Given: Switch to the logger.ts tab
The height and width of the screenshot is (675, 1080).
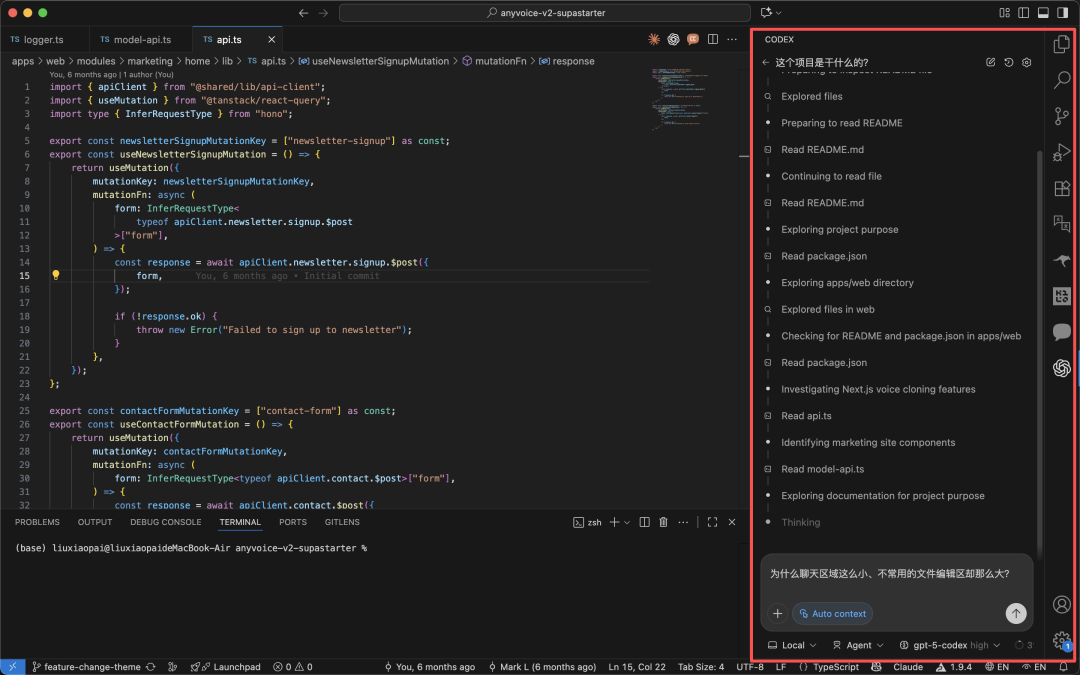Looking at the screenshot, I should [44, 39].
